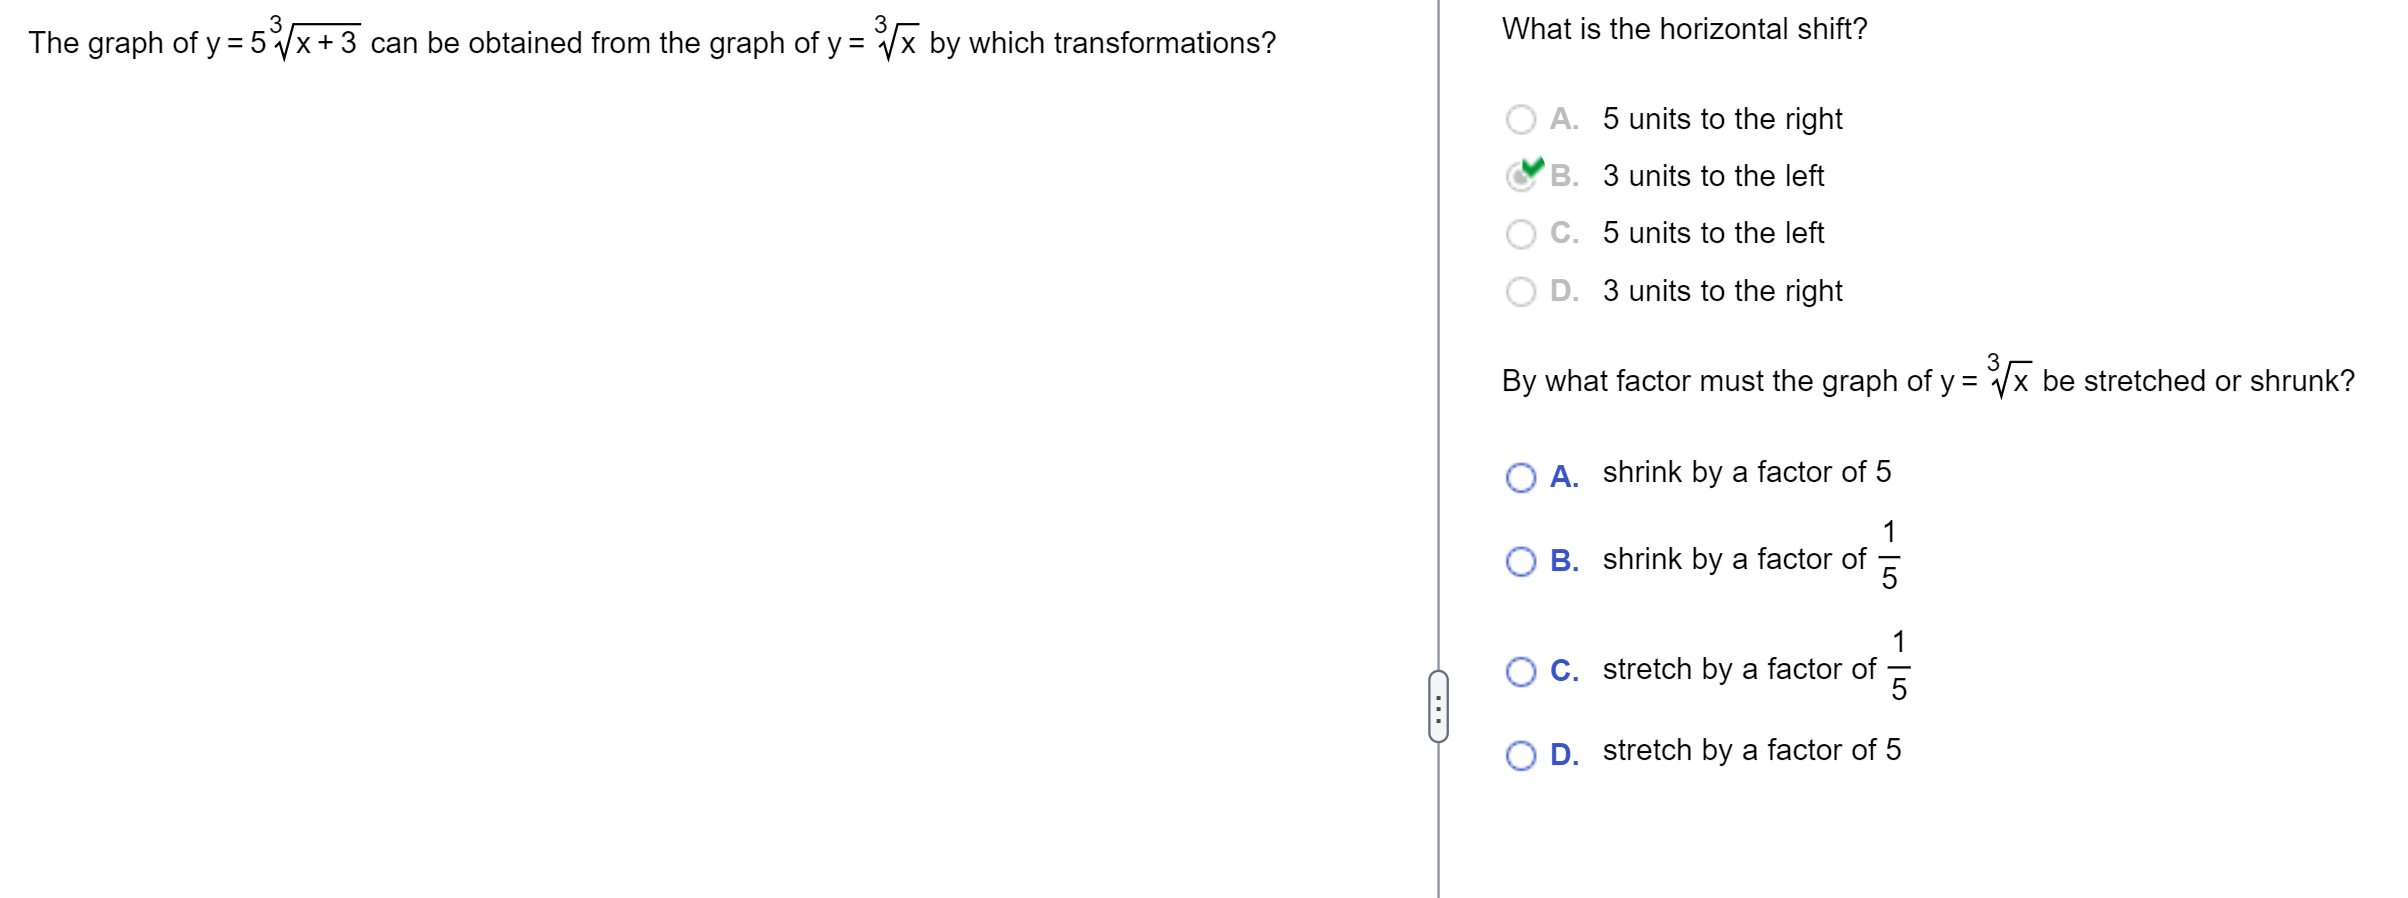Select option D: 3 units to the right
2408x898 pixels.
click(x=1520, y=291)
